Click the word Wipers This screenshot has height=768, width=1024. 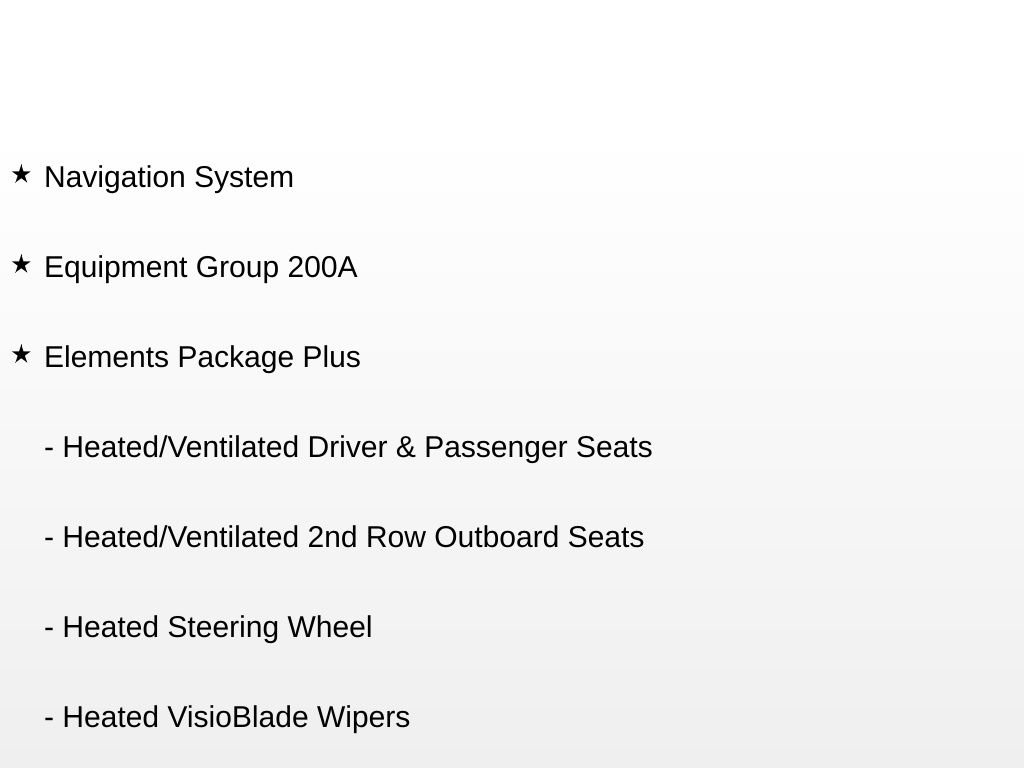point(364,718)
